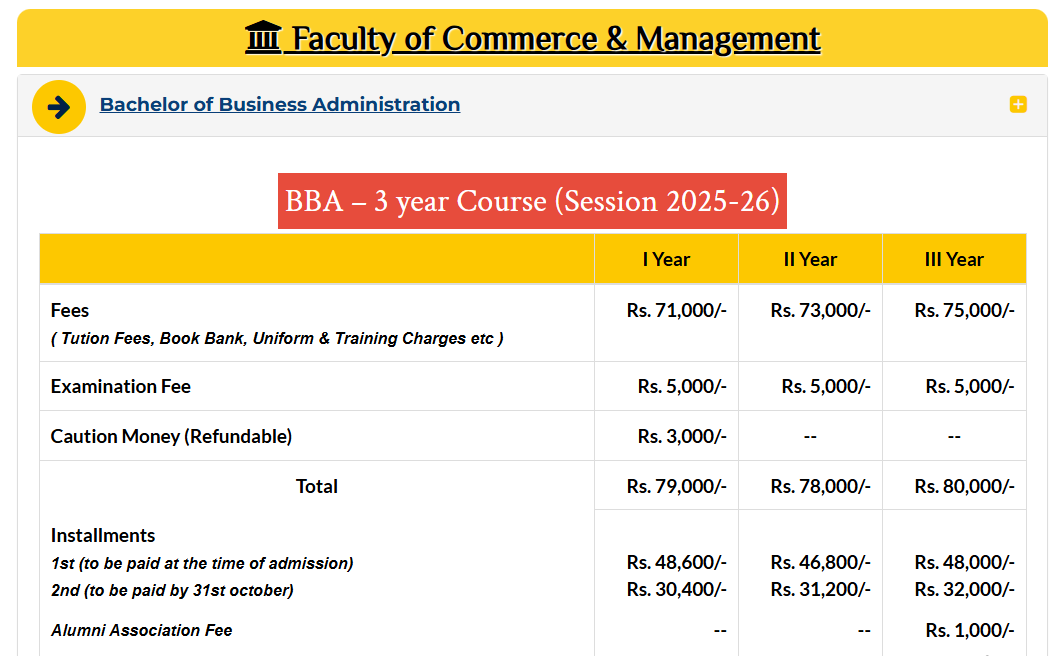Click the building icon beside Faculty title
1057x656 pixels.
click(x=262, y=38)
